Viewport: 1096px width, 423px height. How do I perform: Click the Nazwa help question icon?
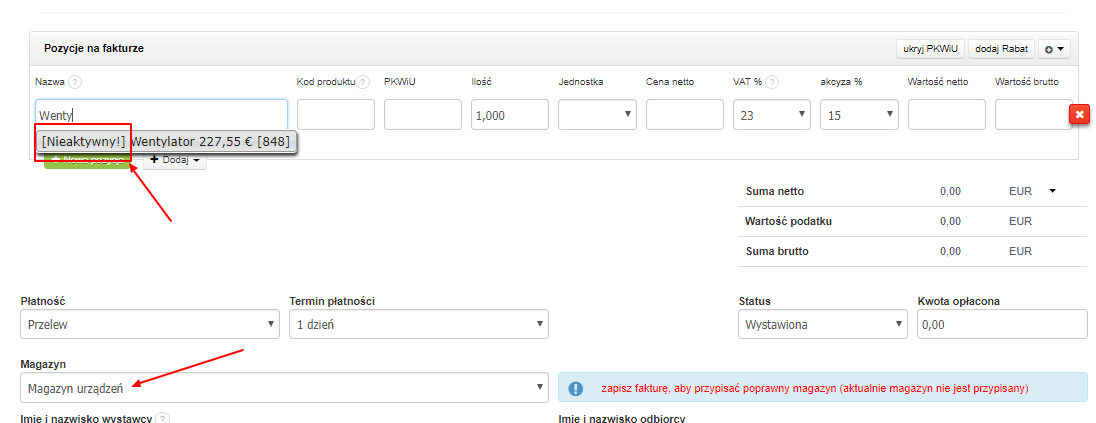[75, 82]
